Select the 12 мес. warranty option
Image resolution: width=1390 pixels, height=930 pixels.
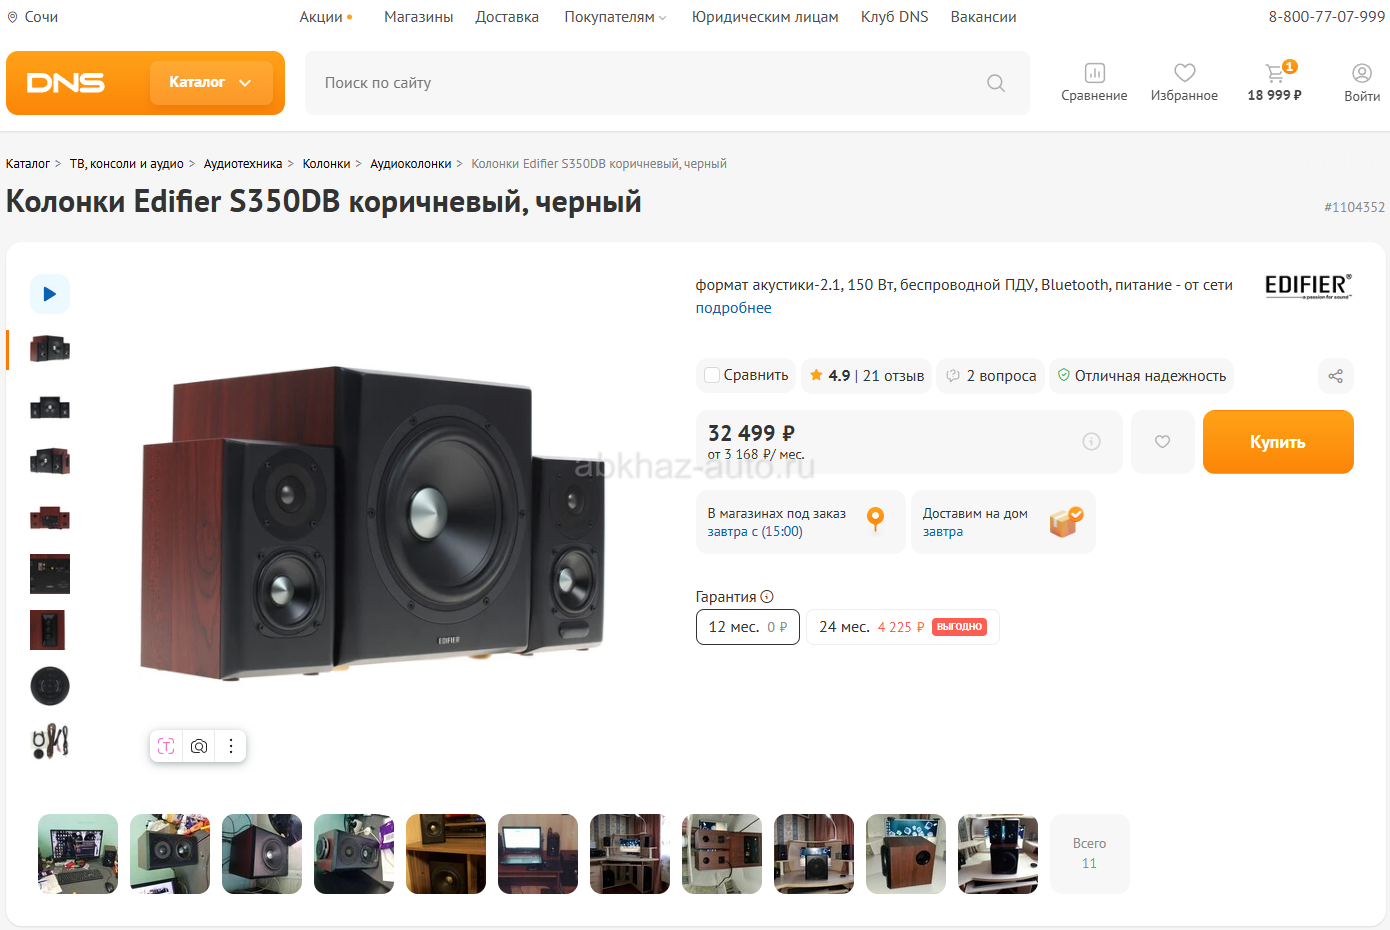pyautogui.click(x=747, y=627)
